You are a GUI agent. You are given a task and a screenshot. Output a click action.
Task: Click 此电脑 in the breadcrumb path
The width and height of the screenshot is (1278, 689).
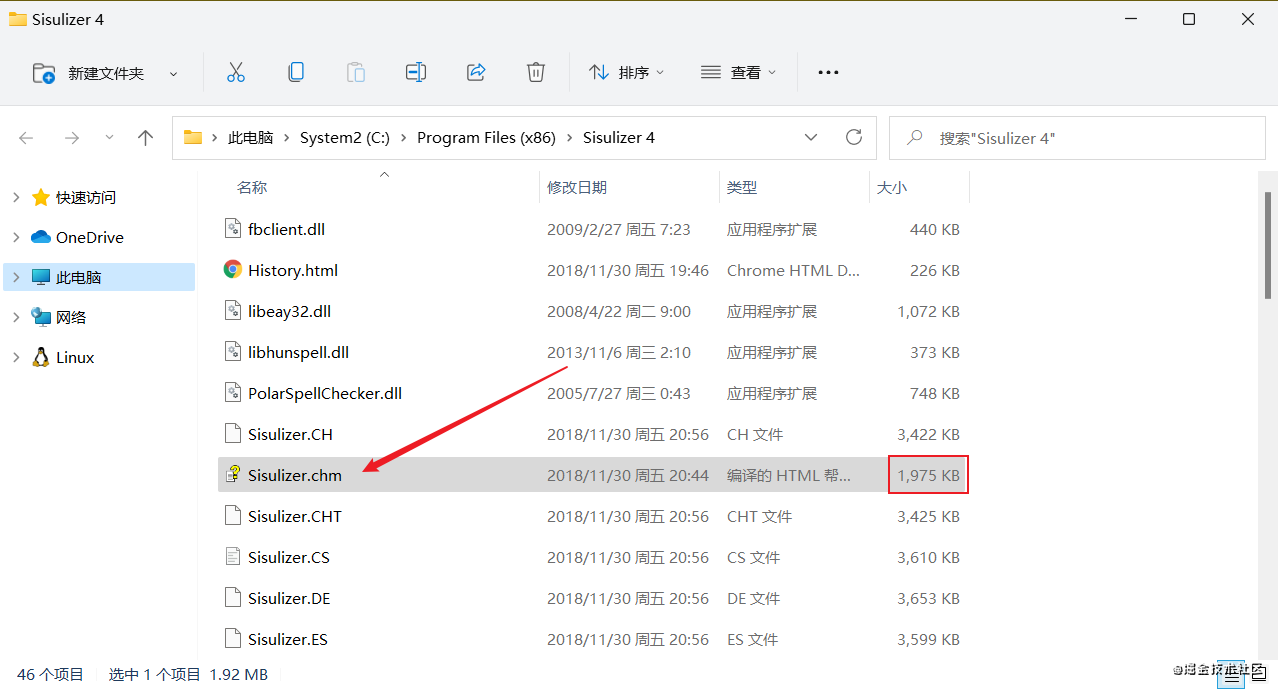point(251,138)
